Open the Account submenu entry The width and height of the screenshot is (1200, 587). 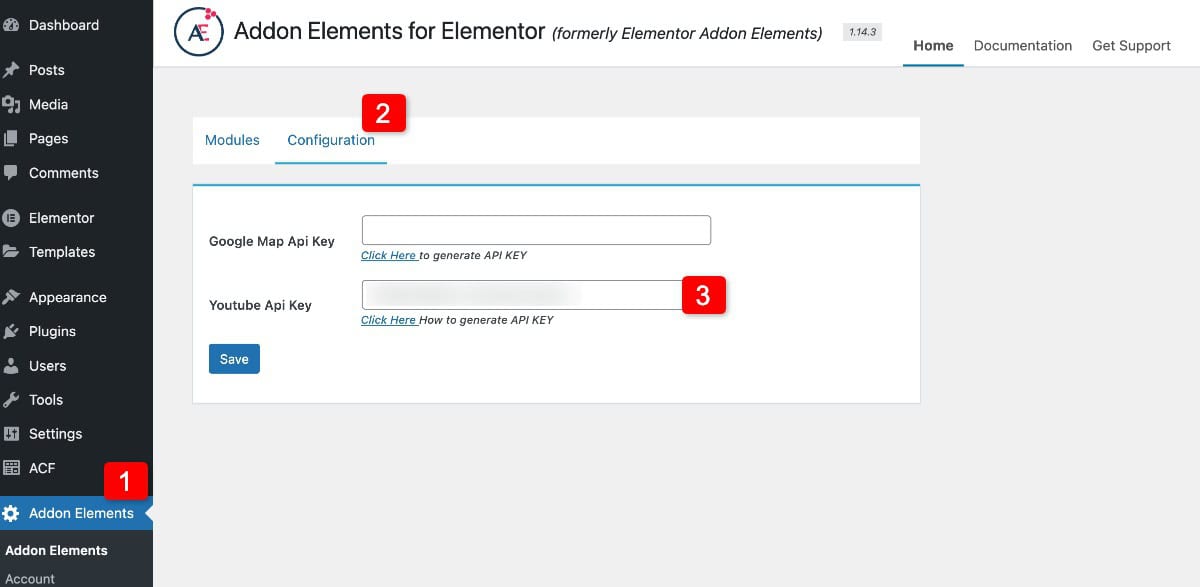point(30,578)
